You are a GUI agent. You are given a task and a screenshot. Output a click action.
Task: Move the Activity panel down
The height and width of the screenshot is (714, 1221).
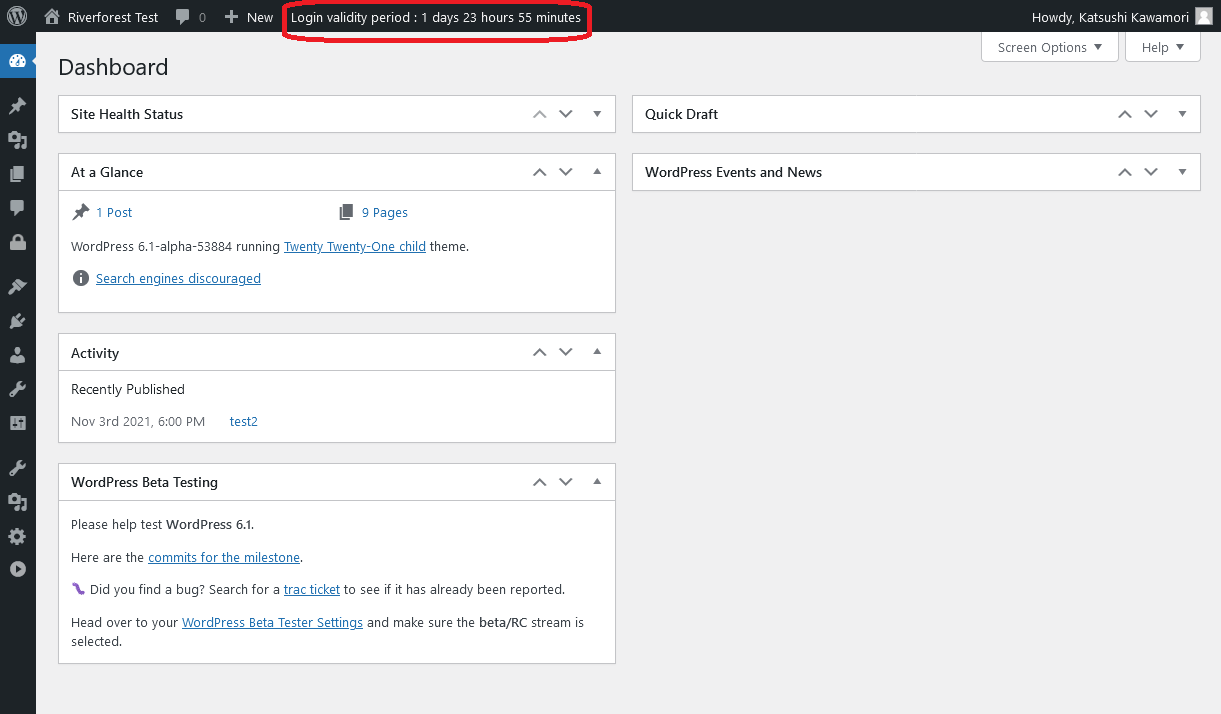[x=566, y=352]
